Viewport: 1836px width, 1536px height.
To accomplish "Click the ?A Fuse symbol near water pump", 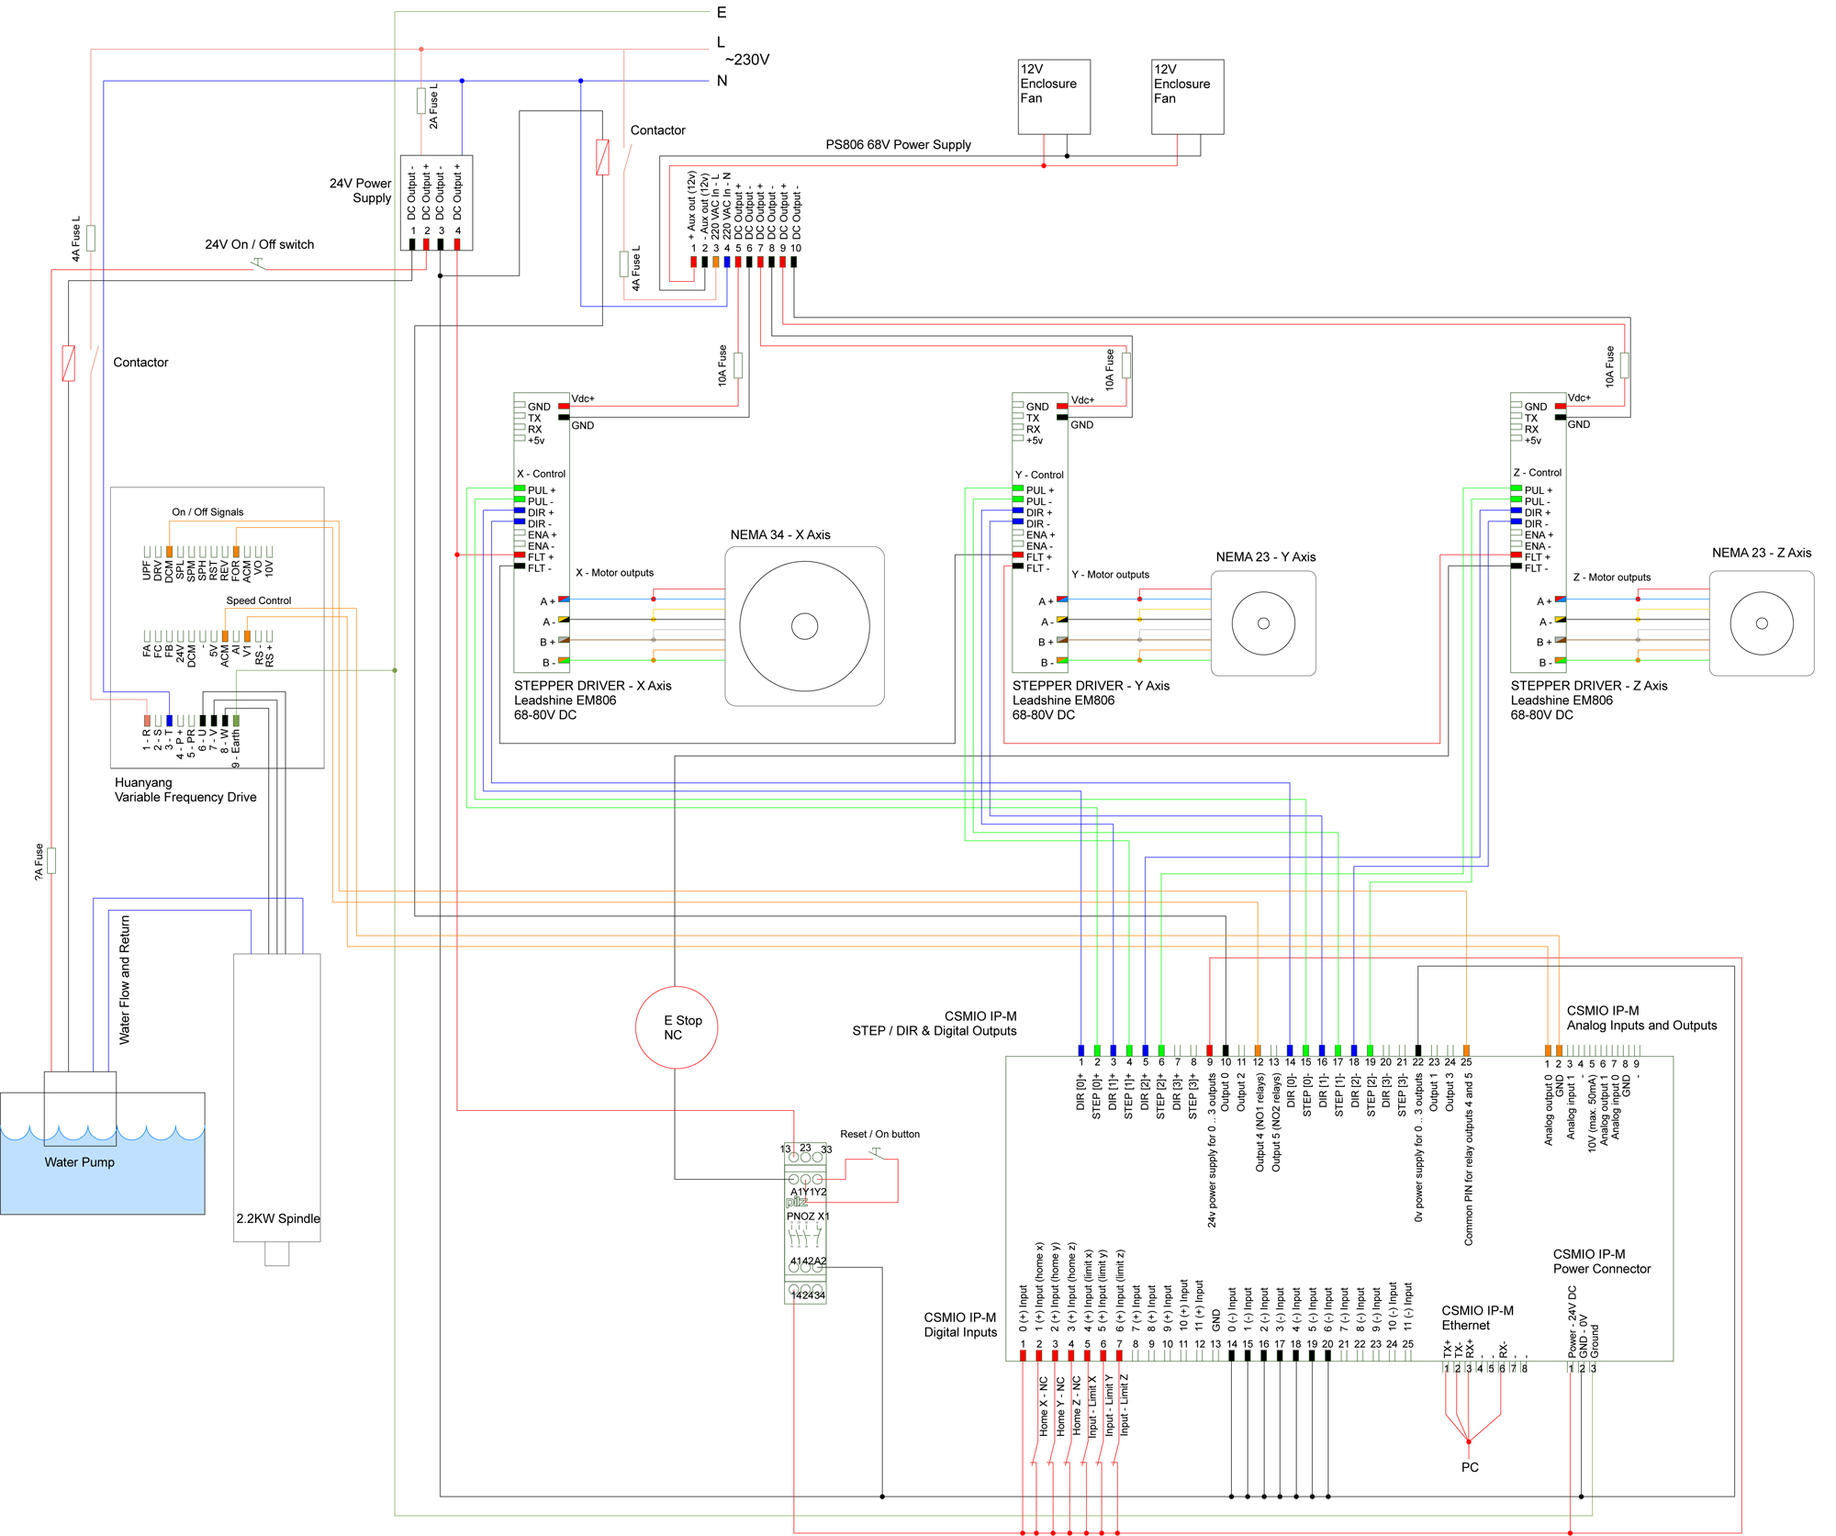I will click(51, 860).
